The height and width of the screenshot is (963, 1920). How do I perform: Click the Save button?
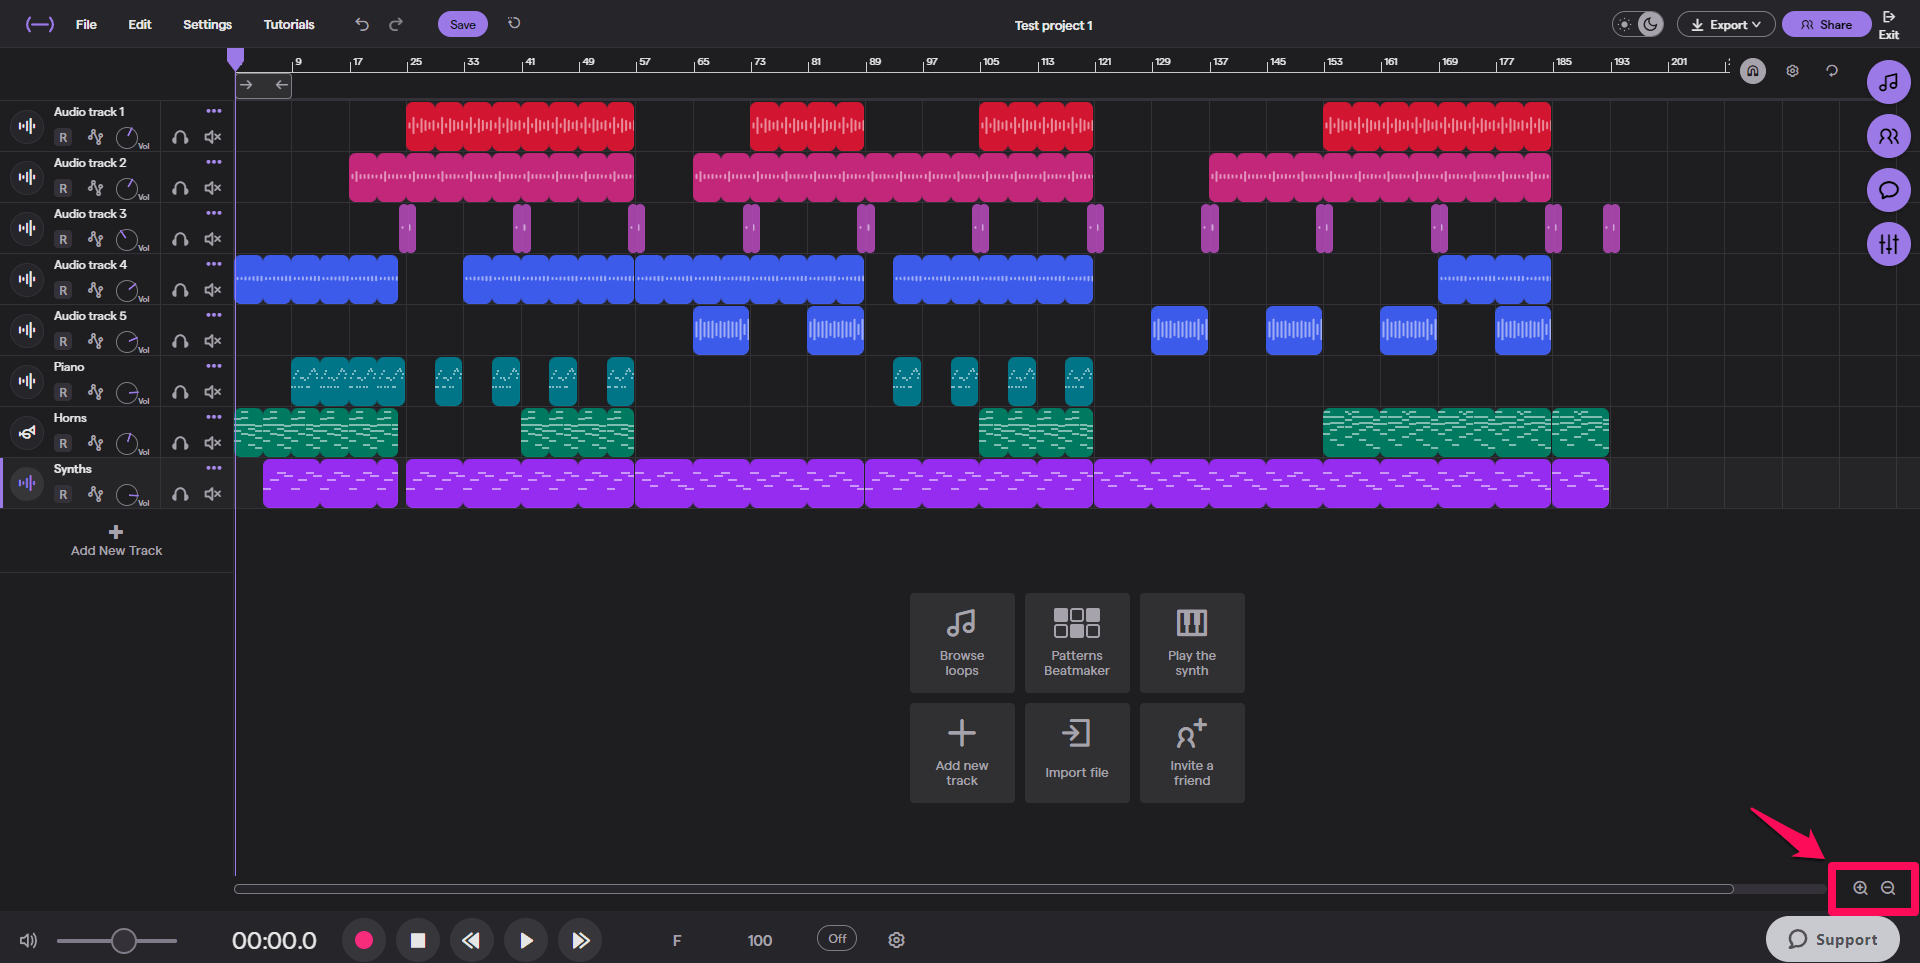[463, 24]
